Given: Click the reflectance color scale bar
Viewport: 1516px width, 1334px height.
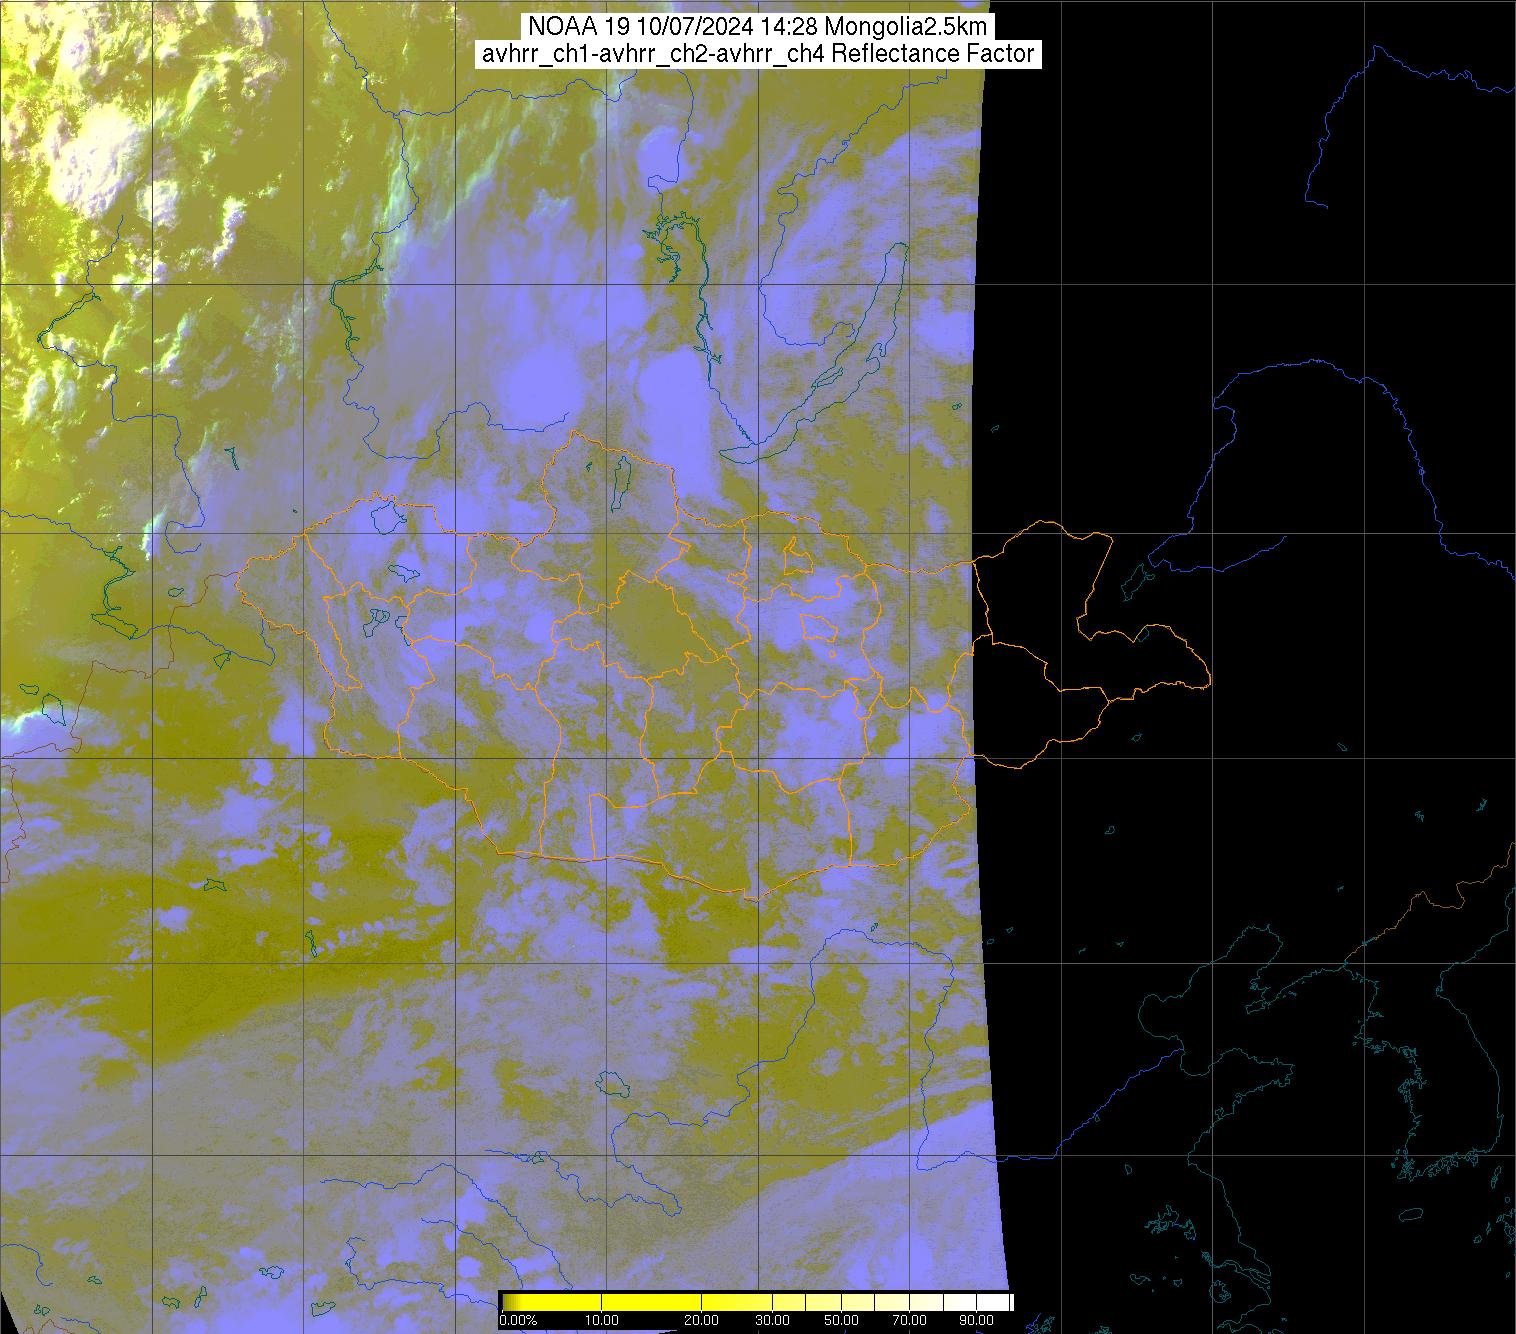Looking at the screenshot, I should (x=756, y=1301).
